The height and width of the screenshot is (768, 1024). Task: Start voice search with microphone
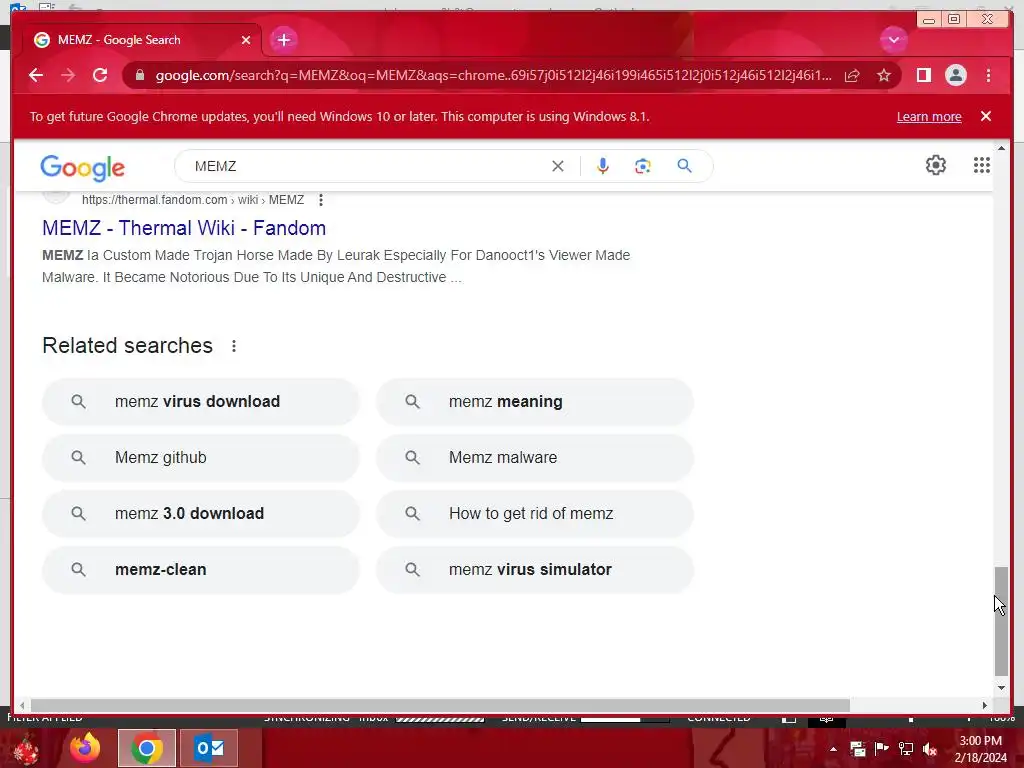click(602, 166)
